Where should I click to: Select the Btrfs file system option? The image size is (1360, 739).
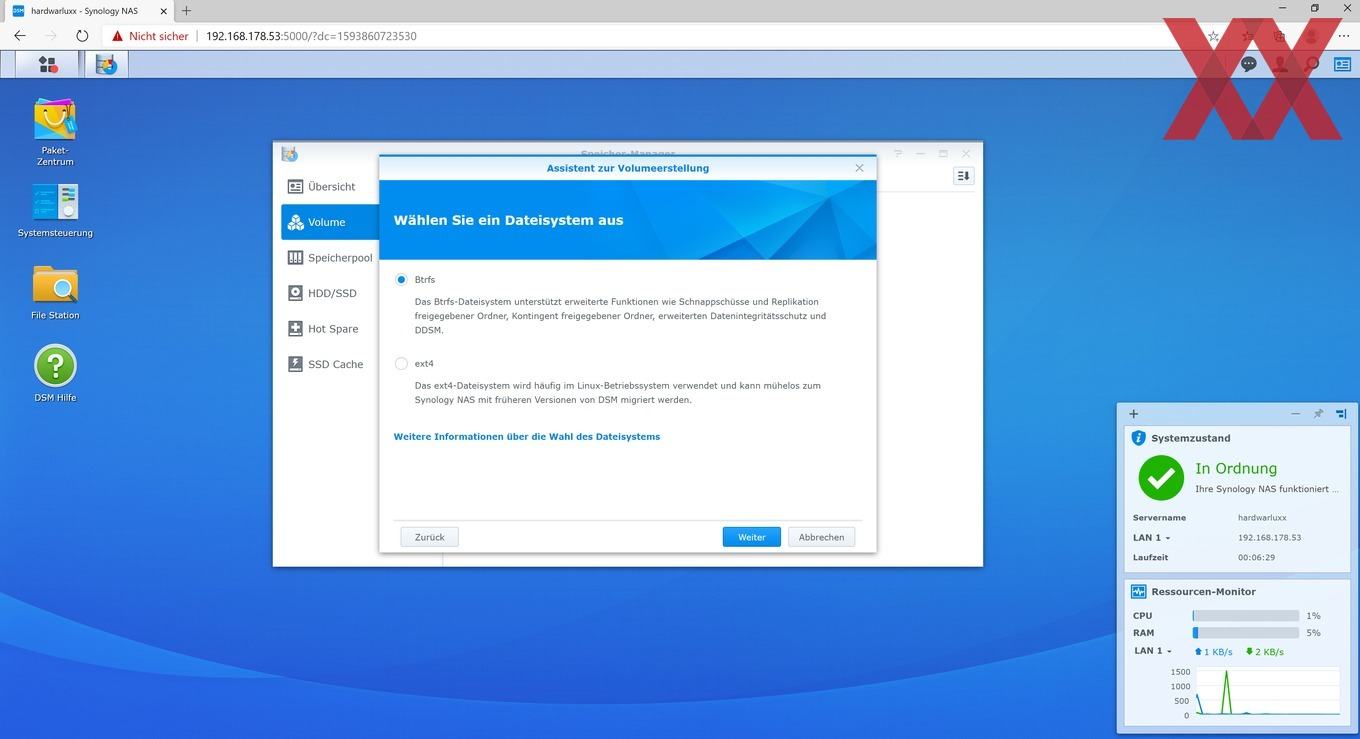click(401, 280)
